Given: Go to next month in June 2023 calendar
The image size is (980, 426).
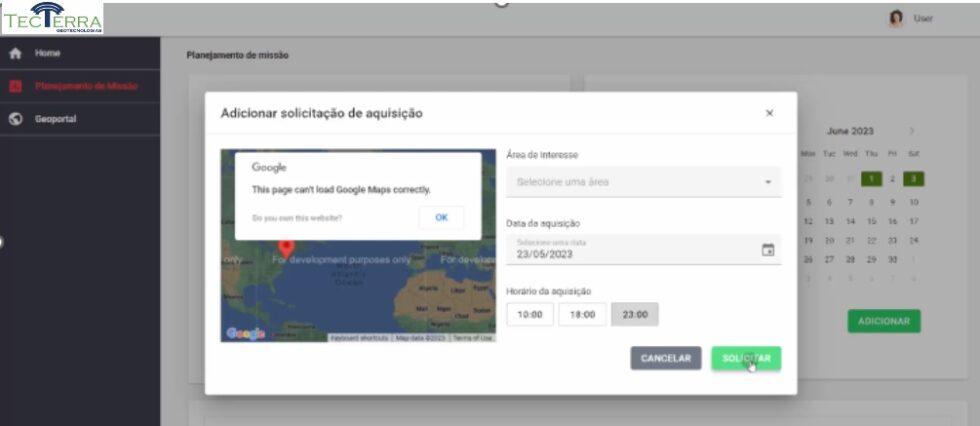Looking at the screenshot, I should [x=911, y=131].
